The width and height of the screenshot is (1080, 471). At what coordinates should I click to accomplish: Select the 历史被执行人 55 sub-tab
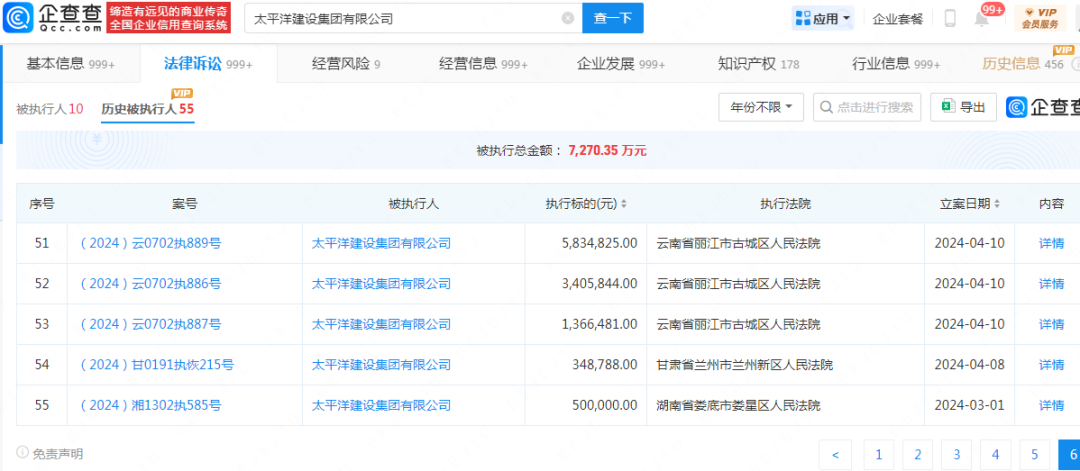click(147, 108)
